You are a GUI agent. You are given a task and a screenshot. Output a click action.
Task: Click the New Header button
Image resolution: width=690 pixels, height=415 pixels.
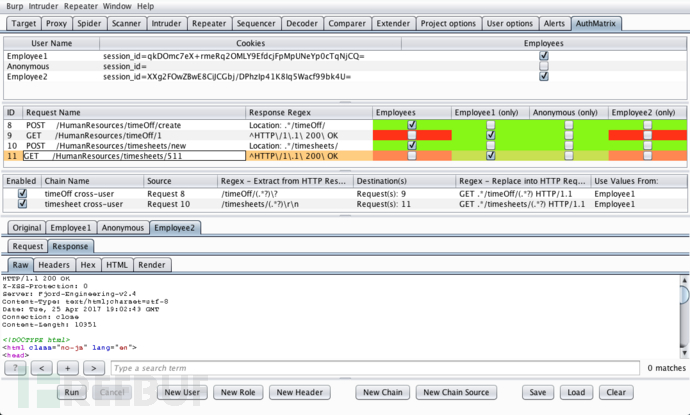tap(300, 392)
